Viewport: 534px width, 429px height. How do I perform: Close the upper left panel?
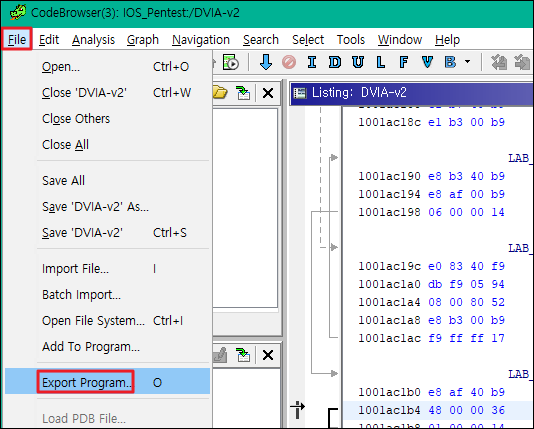(268, 93)
